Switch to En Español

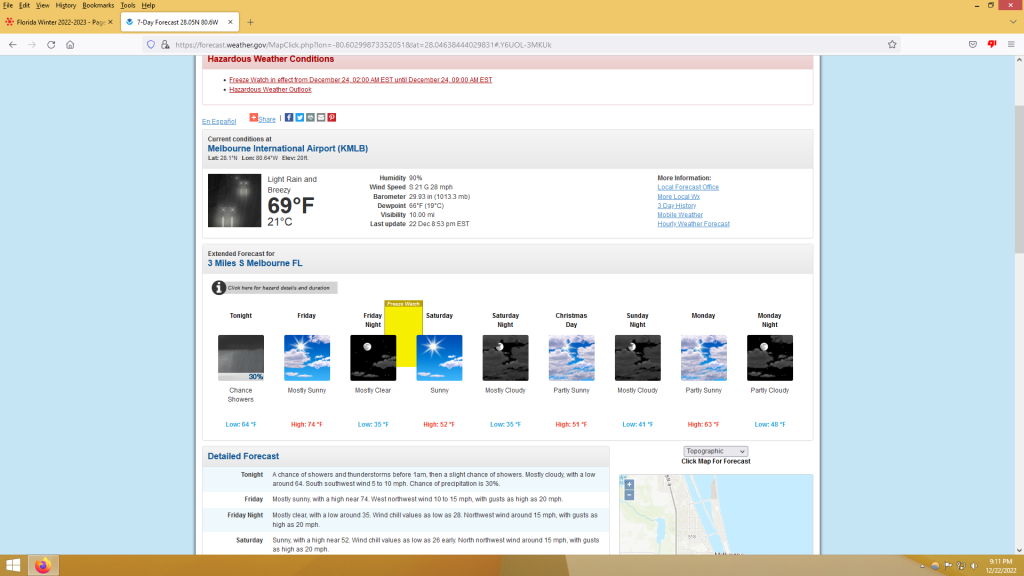coord(219,121)
